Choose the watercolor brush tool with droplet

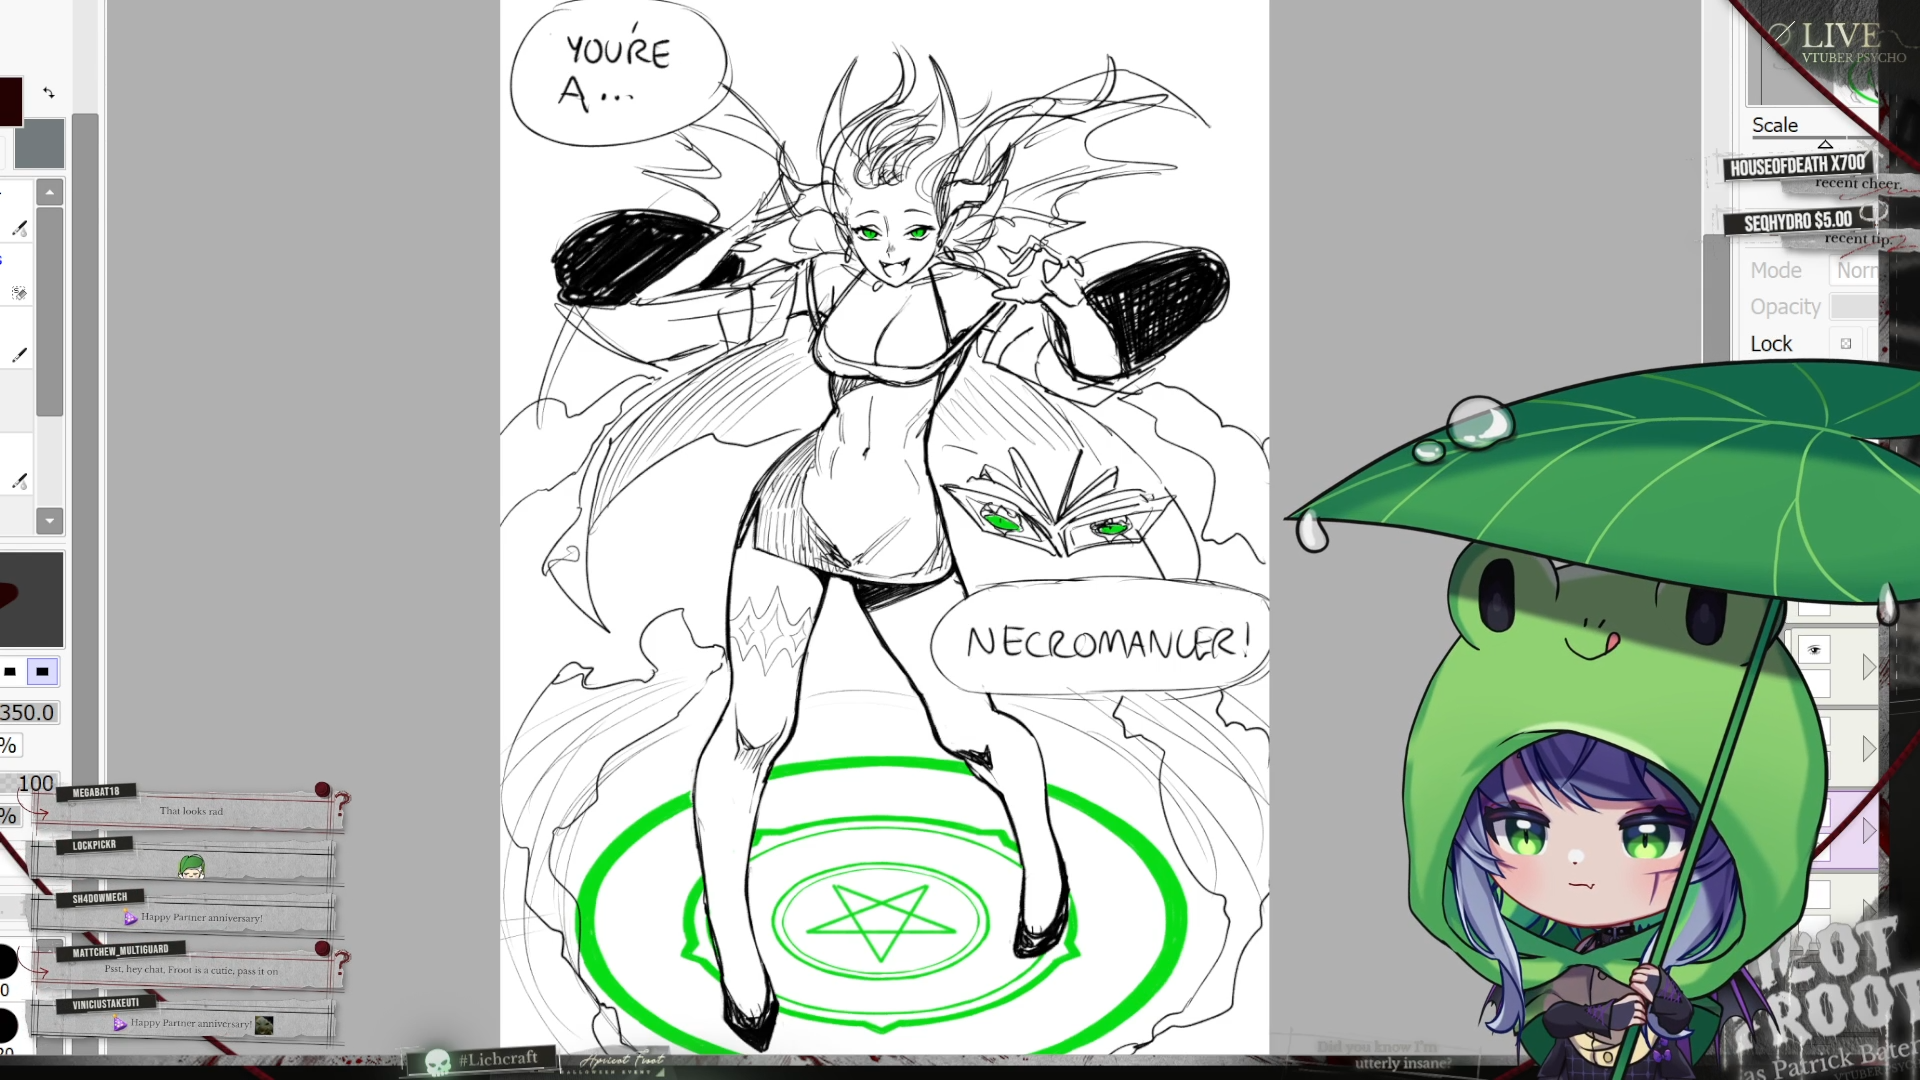click(19, 228)
